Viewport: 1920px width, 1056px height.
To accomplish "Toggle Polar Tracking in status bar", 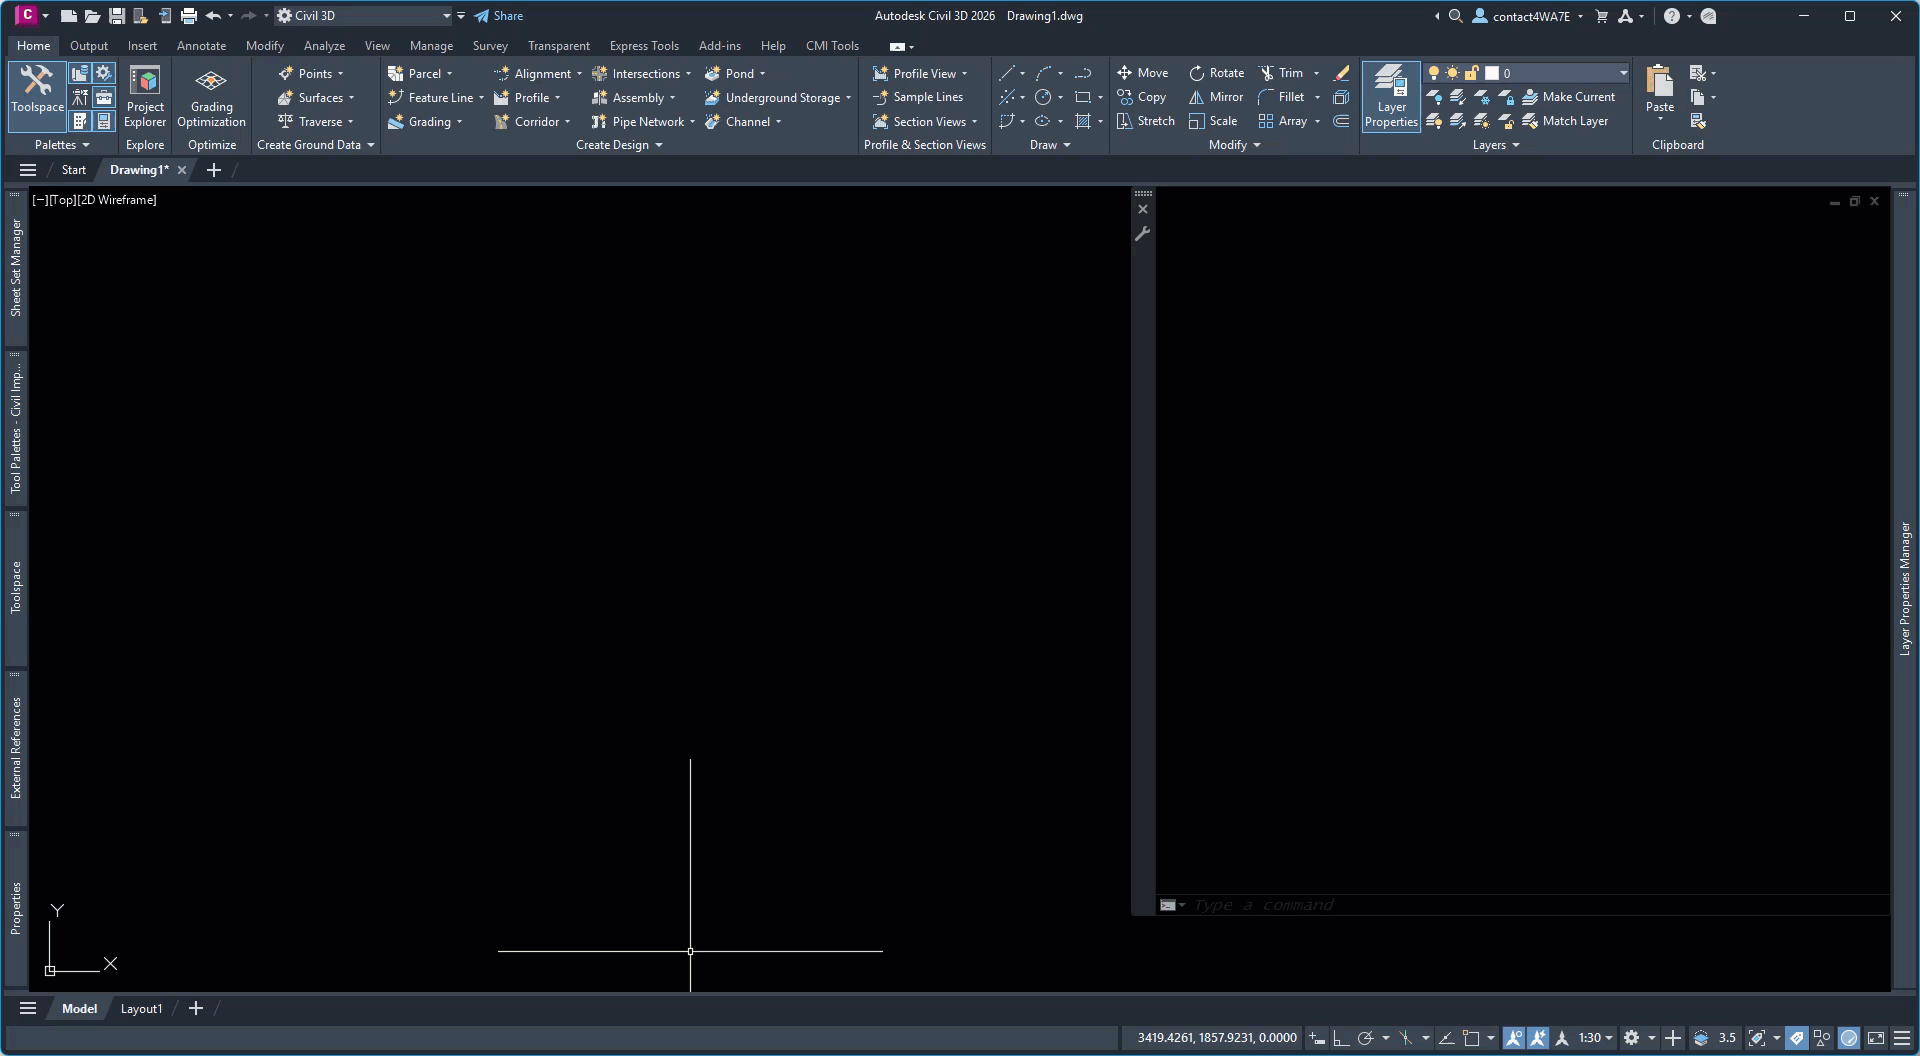I will click(1365, 1038).
